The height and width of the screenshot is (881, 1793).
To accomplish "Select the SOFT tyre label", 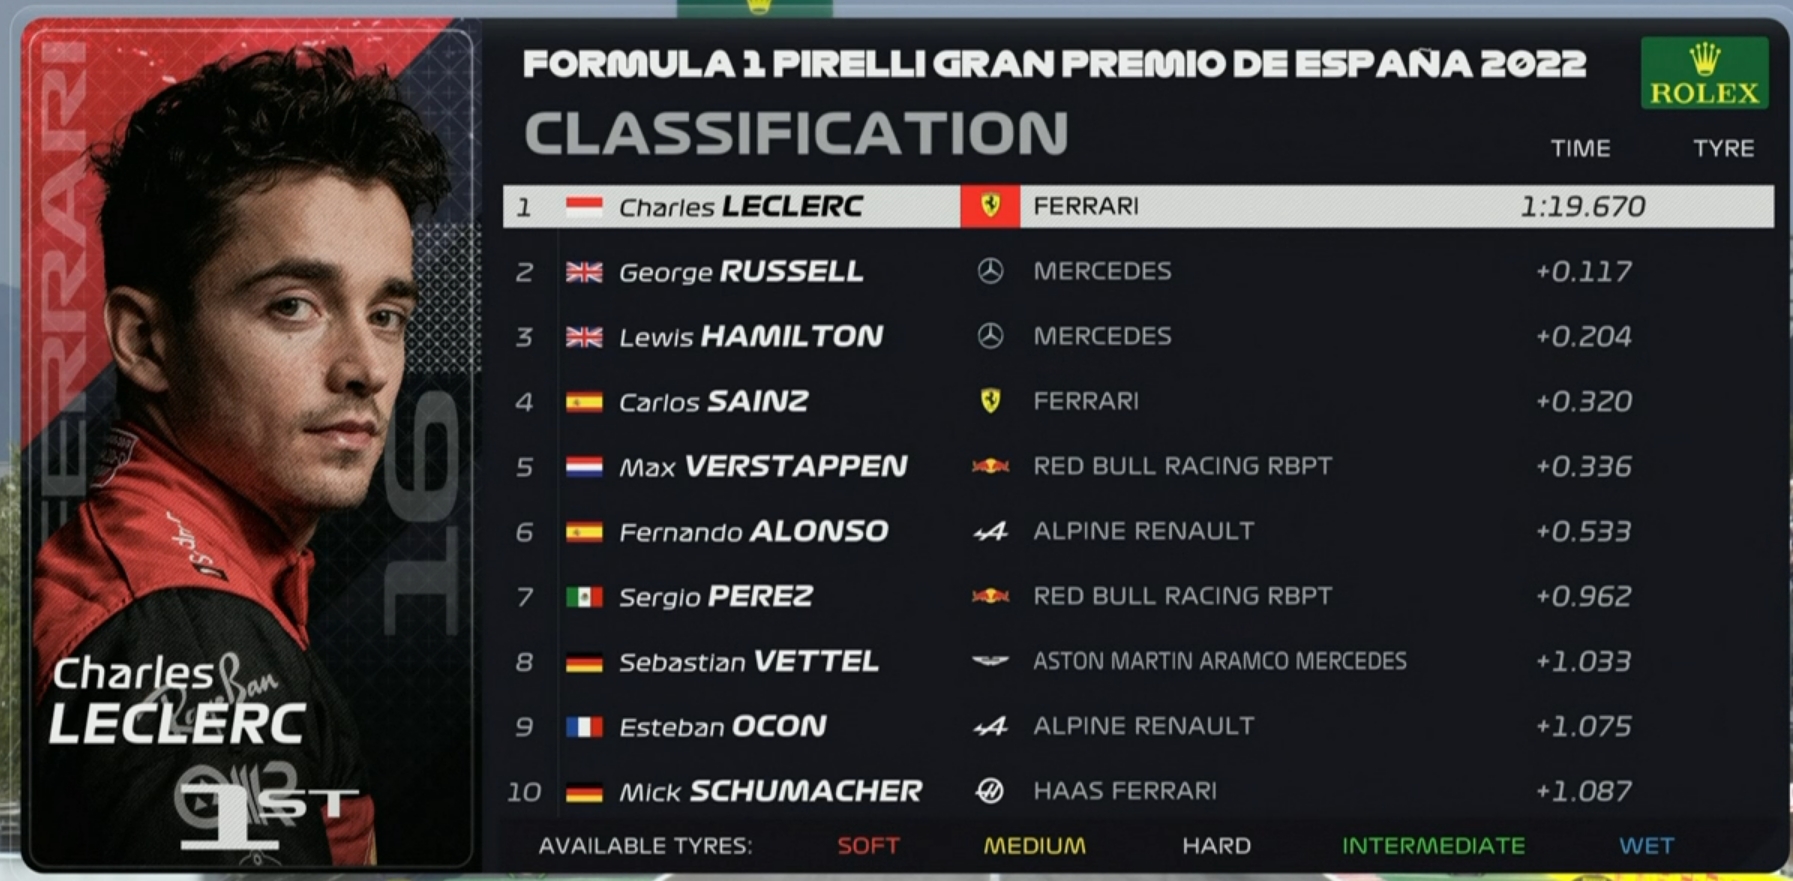I will click(x=868, y=846).
